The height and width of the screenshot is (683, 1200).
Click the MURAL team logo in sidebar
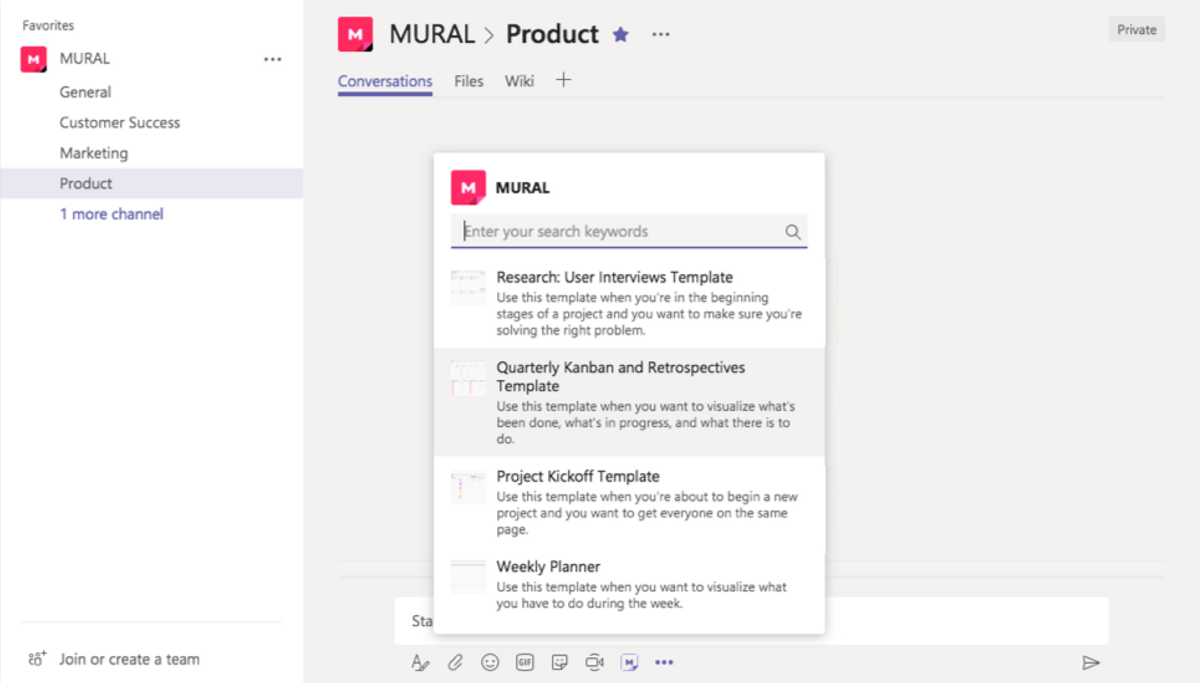click(34, 59)
